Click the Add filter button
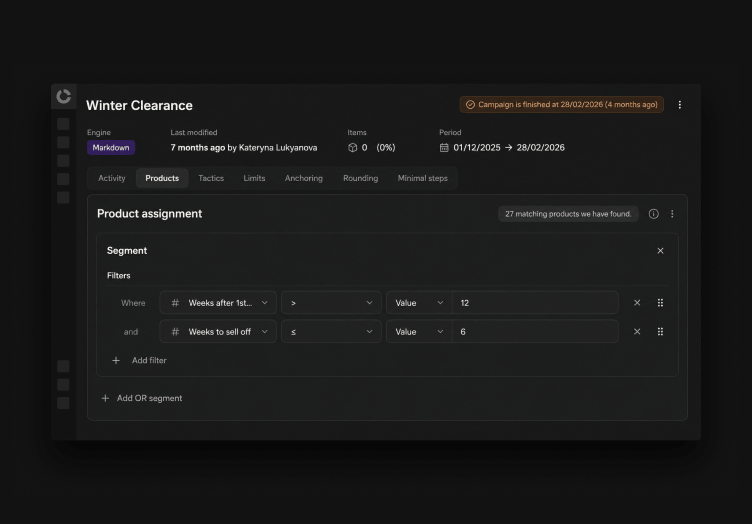The width and height of the screenshot is (752, 524). (x=139, y=361)
